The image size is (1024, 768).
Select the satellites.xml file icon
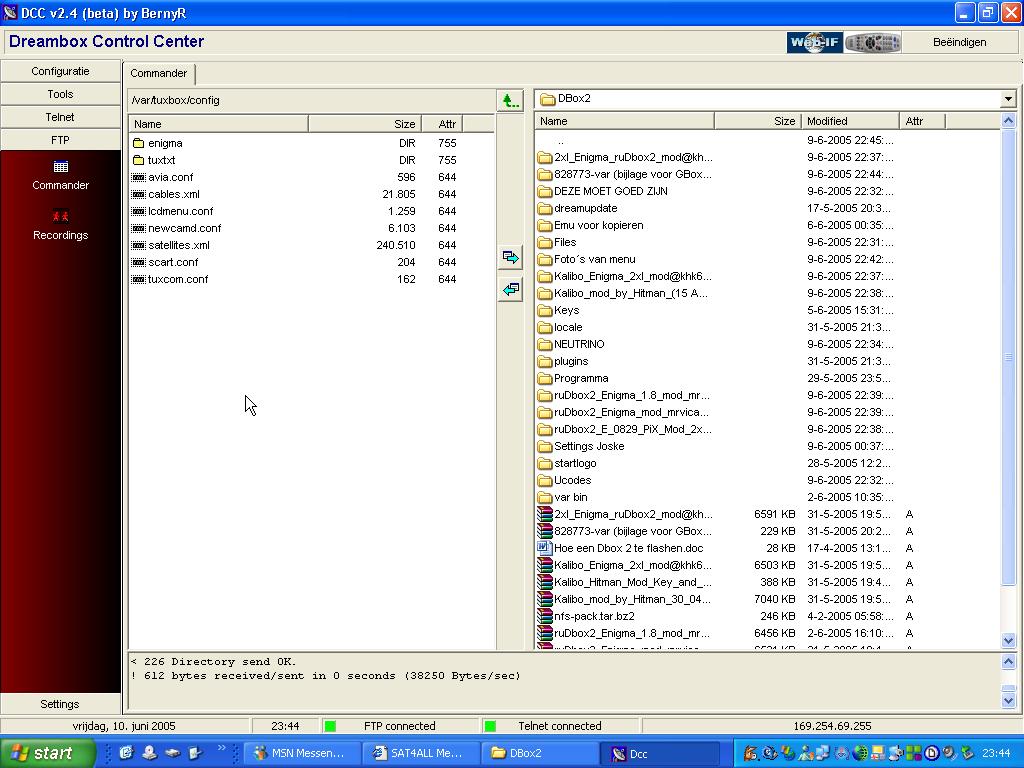[x=138, y=245]
